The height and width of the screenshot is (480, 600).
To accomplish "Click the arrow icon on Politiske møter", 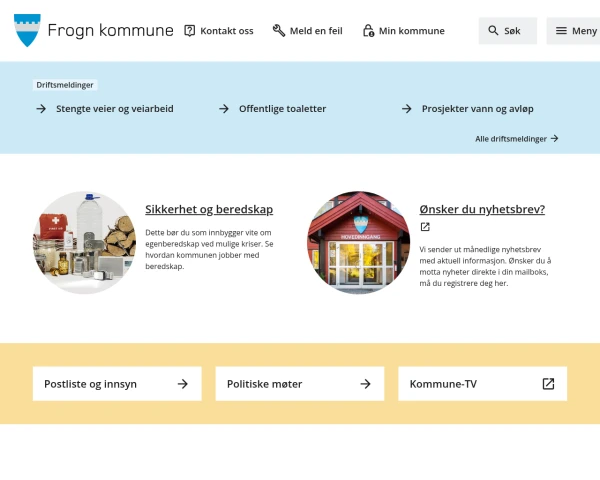I will [x=365, y=384].
